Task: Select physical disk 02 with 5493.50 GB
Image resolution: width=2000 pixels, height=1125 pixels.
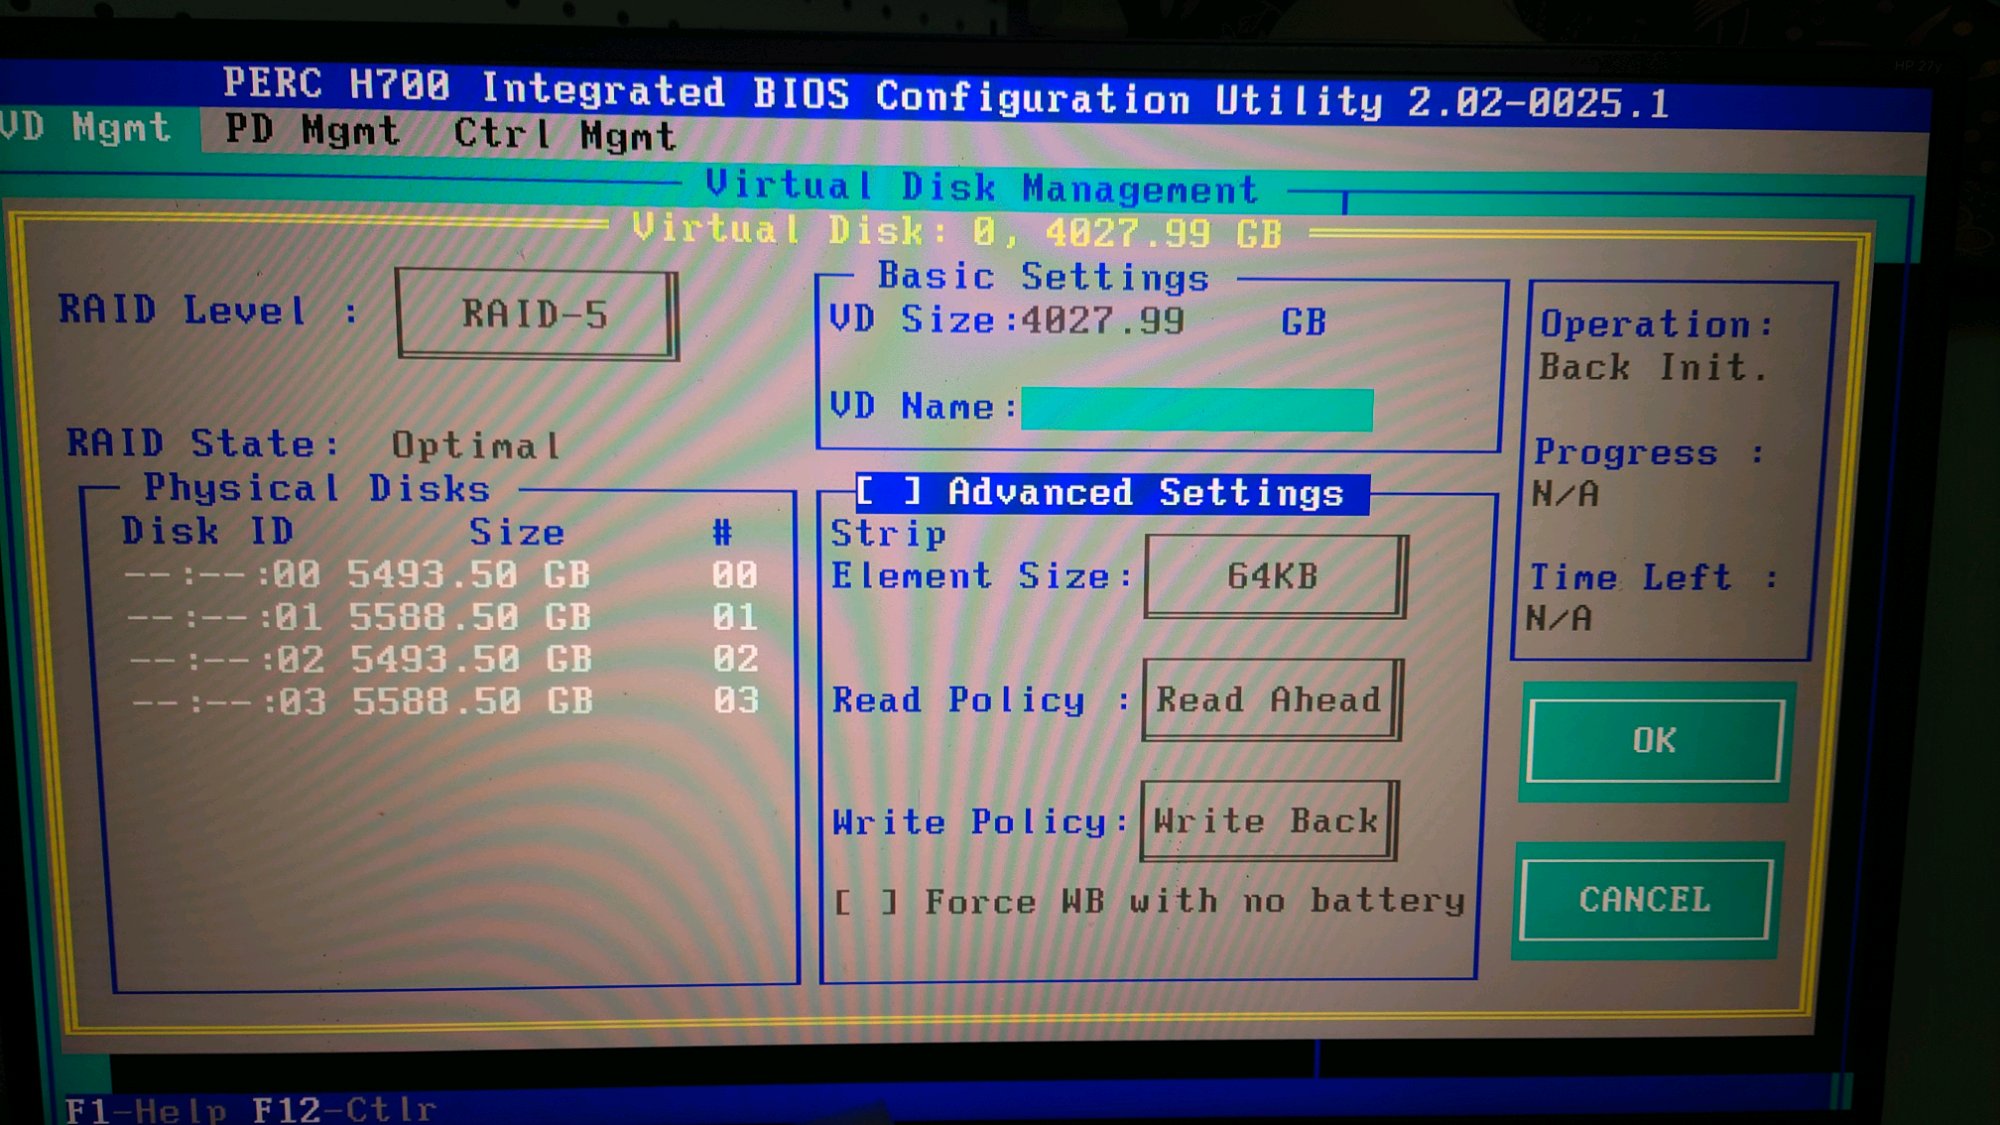Action: 445,659
